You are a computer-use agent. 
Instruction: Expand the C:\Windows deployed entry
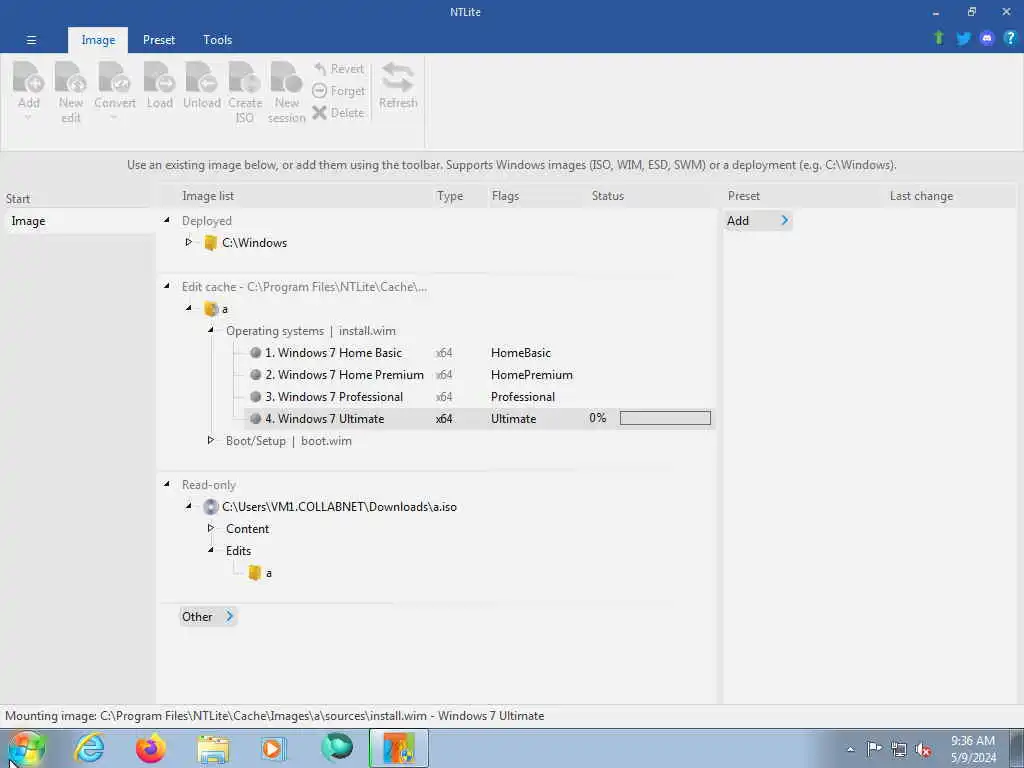[189, 242]
